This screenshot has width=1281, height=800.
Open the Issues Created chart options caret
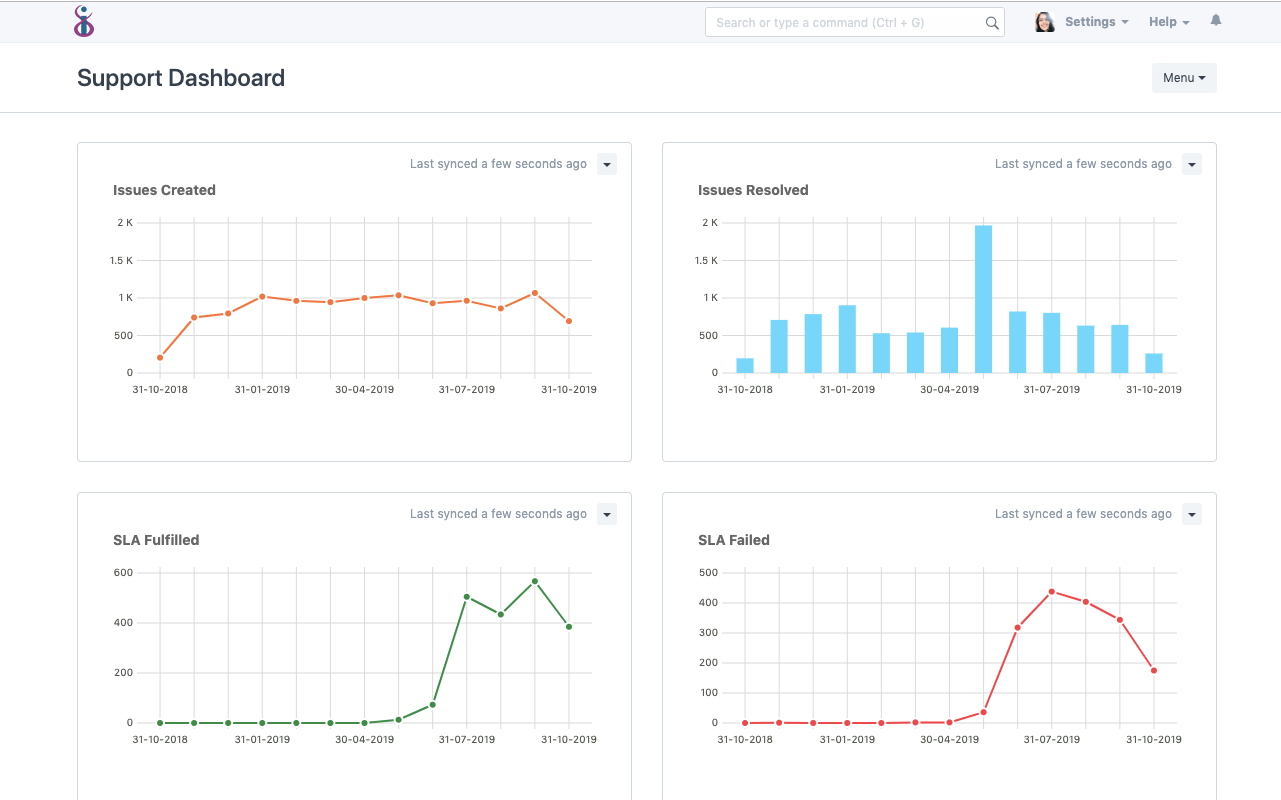(606, 163)
